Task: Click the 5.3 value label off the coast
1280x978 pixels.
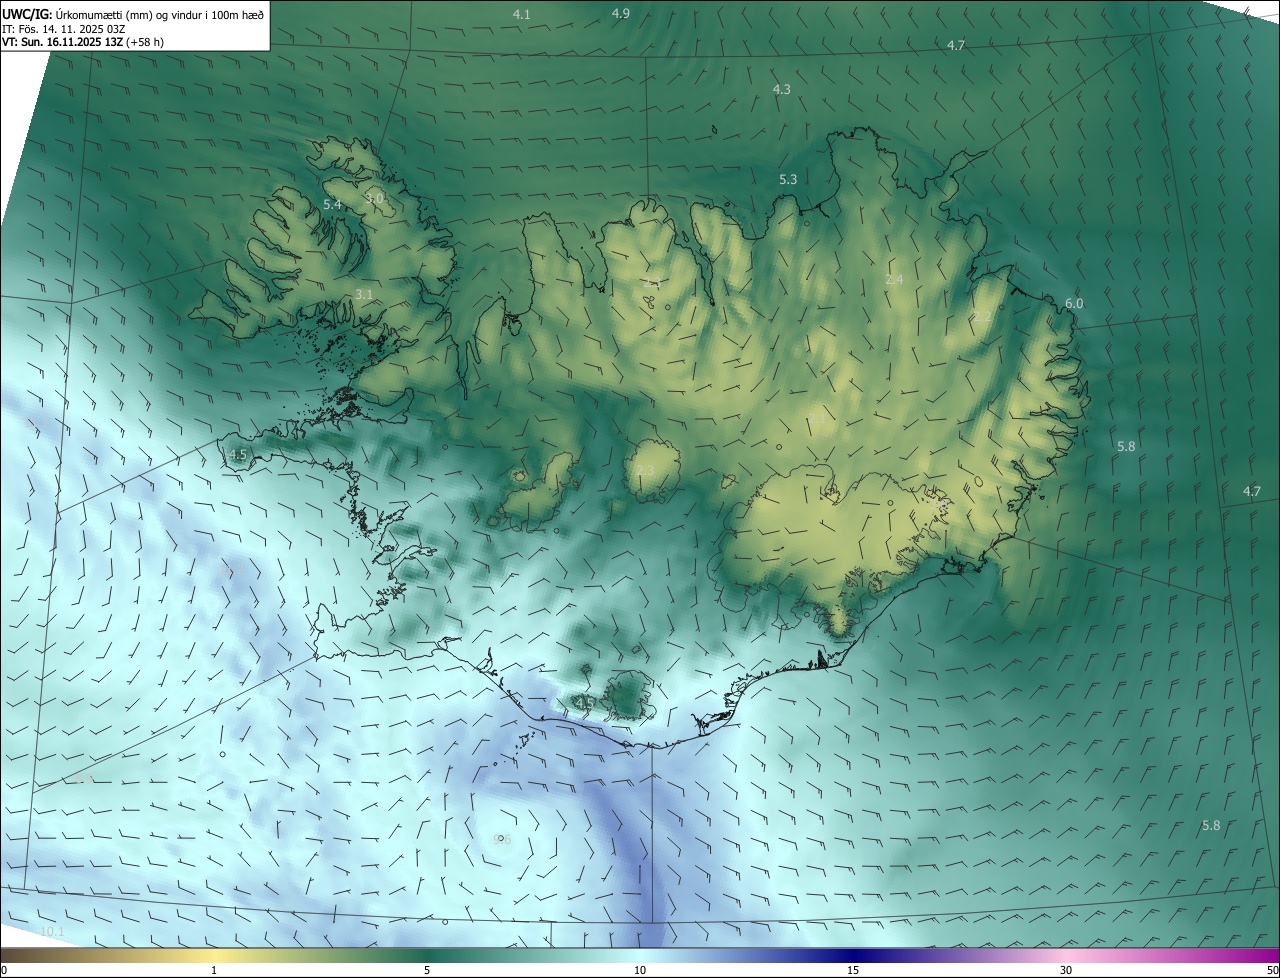Action: click(x=788, y=179)
